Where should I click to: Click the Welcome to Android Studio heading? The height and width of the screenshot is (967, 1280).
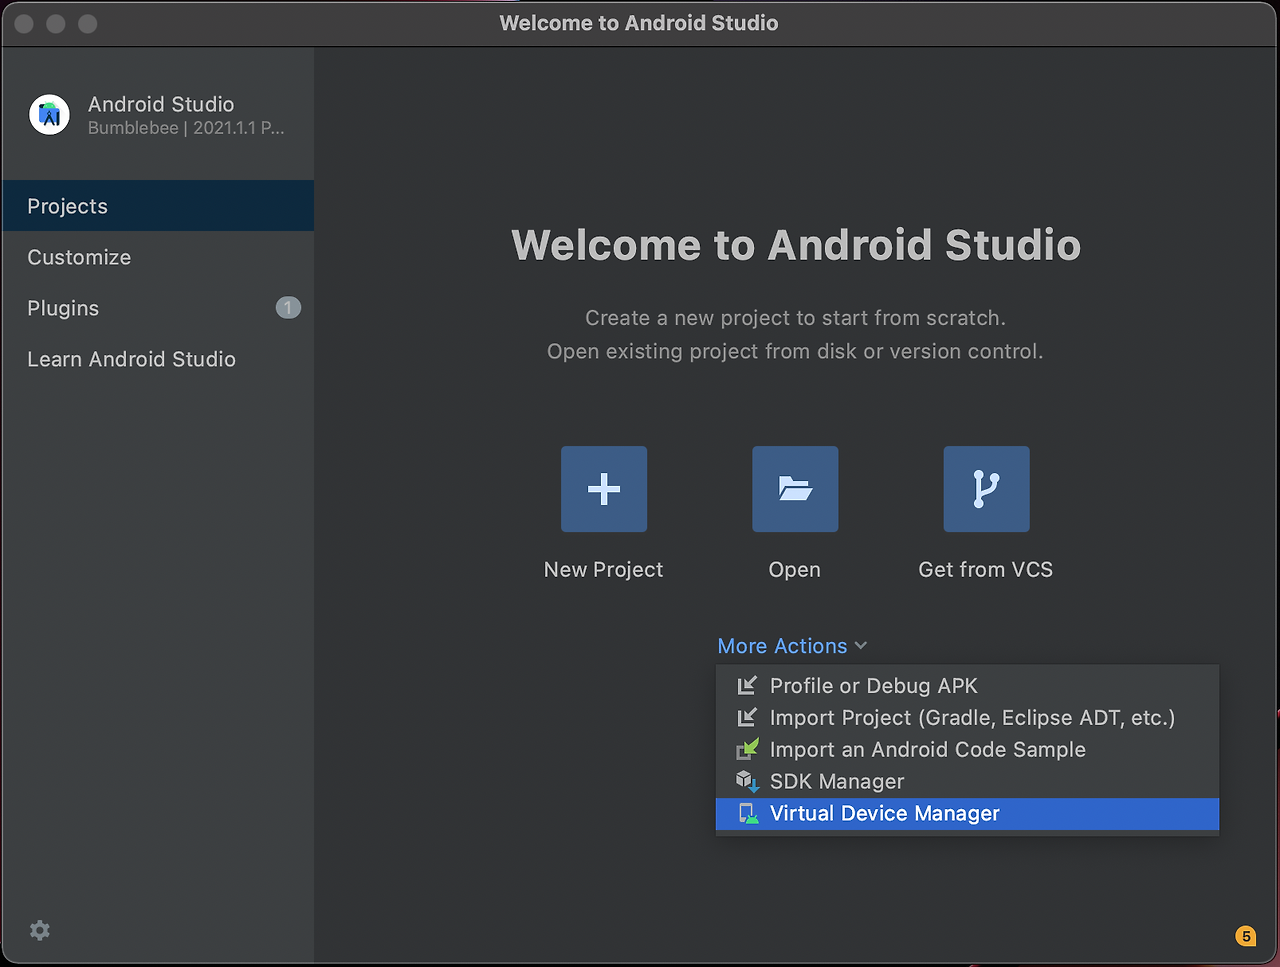[796, 245]
